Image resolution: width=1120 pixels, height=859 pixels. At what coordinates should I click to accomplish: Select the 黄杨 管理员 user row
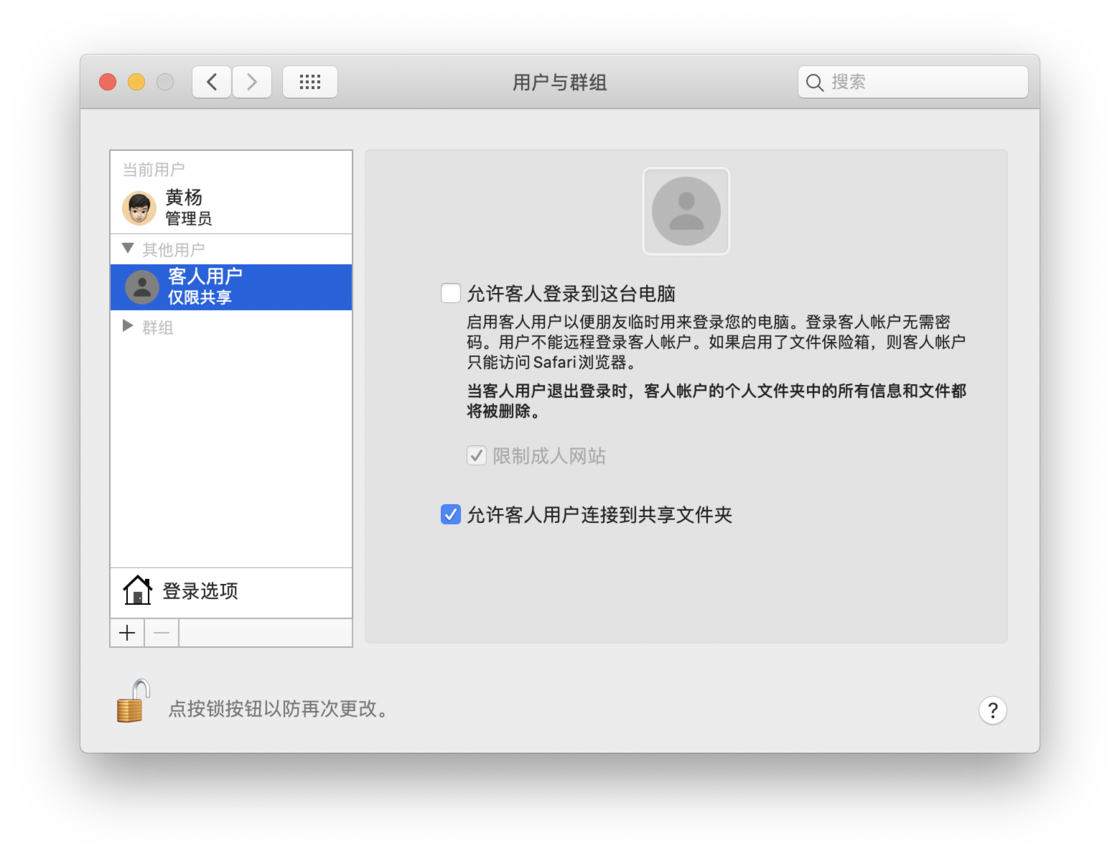(231, 207)
